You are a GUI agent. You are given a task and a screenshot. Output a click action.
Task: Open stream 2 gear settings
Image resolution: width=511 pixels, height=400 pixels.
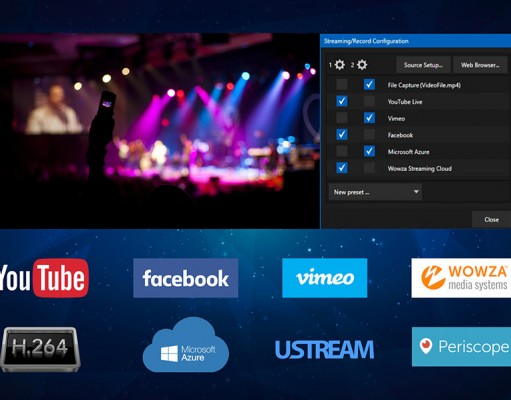pos(362,65)
